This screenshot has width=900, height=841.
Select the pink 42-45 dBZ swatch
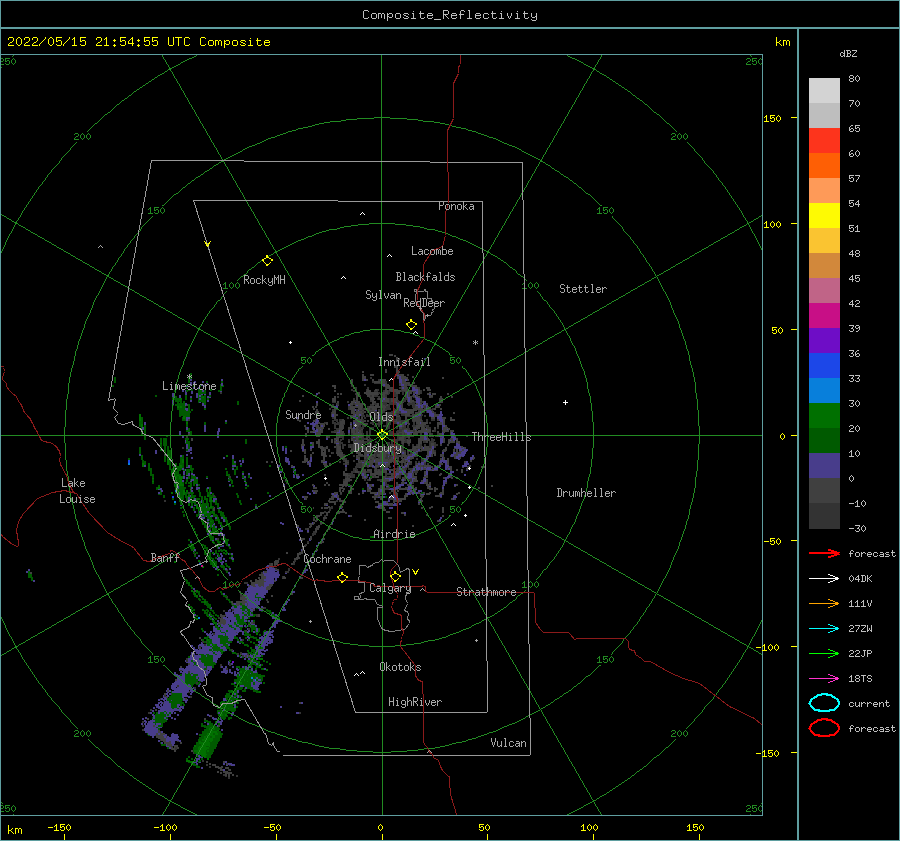tap(824, 291)
